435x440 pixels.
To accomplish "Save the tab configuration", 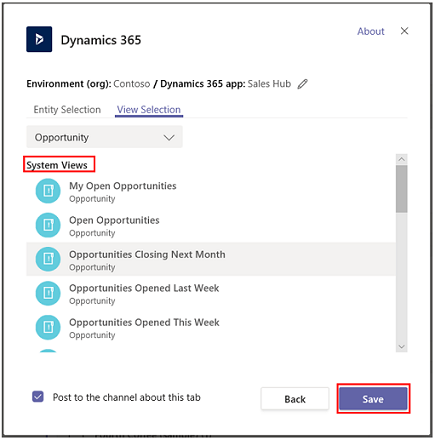I will point(373,399).
